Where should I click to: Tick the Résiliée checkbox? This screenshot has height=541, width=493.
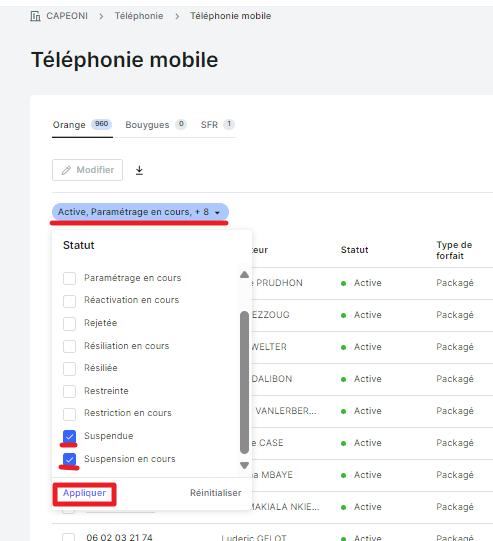(69, 368)
